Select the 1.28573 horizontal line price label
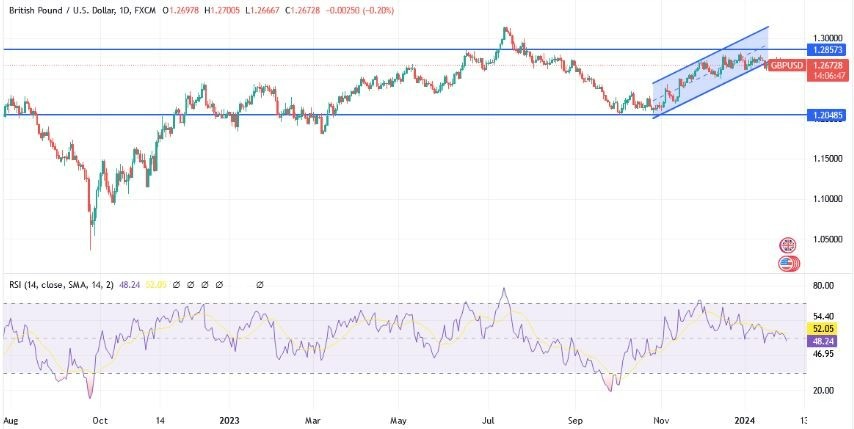The image size is (854, 429). coord(827,50)
